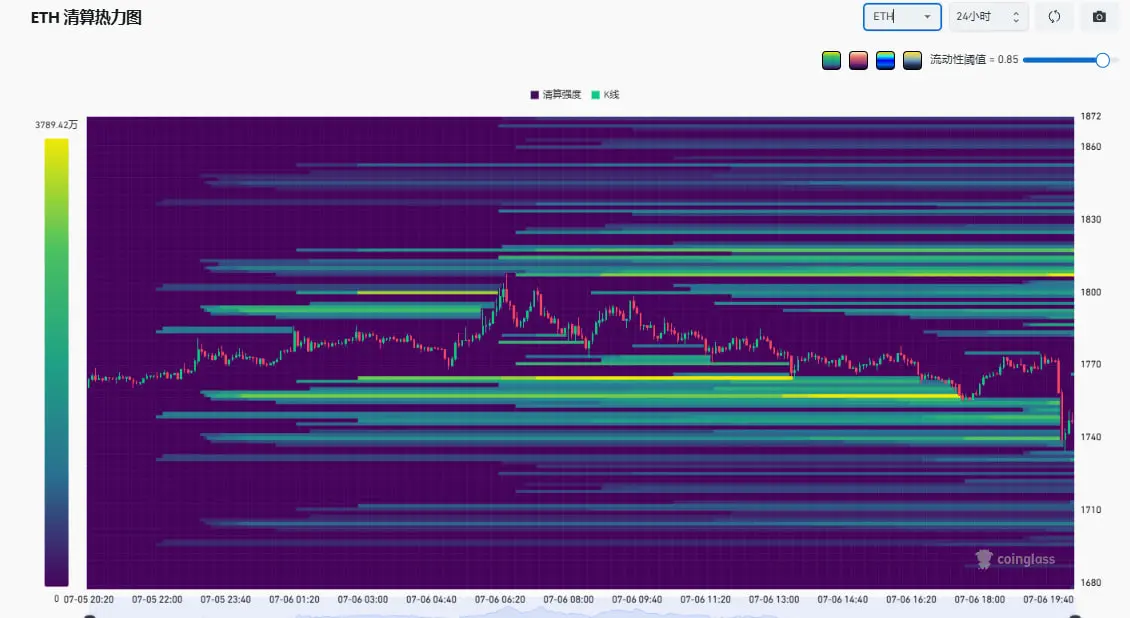Click the 07-06 09:40 time axis label
1130x618 pixels.
point(637,599)
